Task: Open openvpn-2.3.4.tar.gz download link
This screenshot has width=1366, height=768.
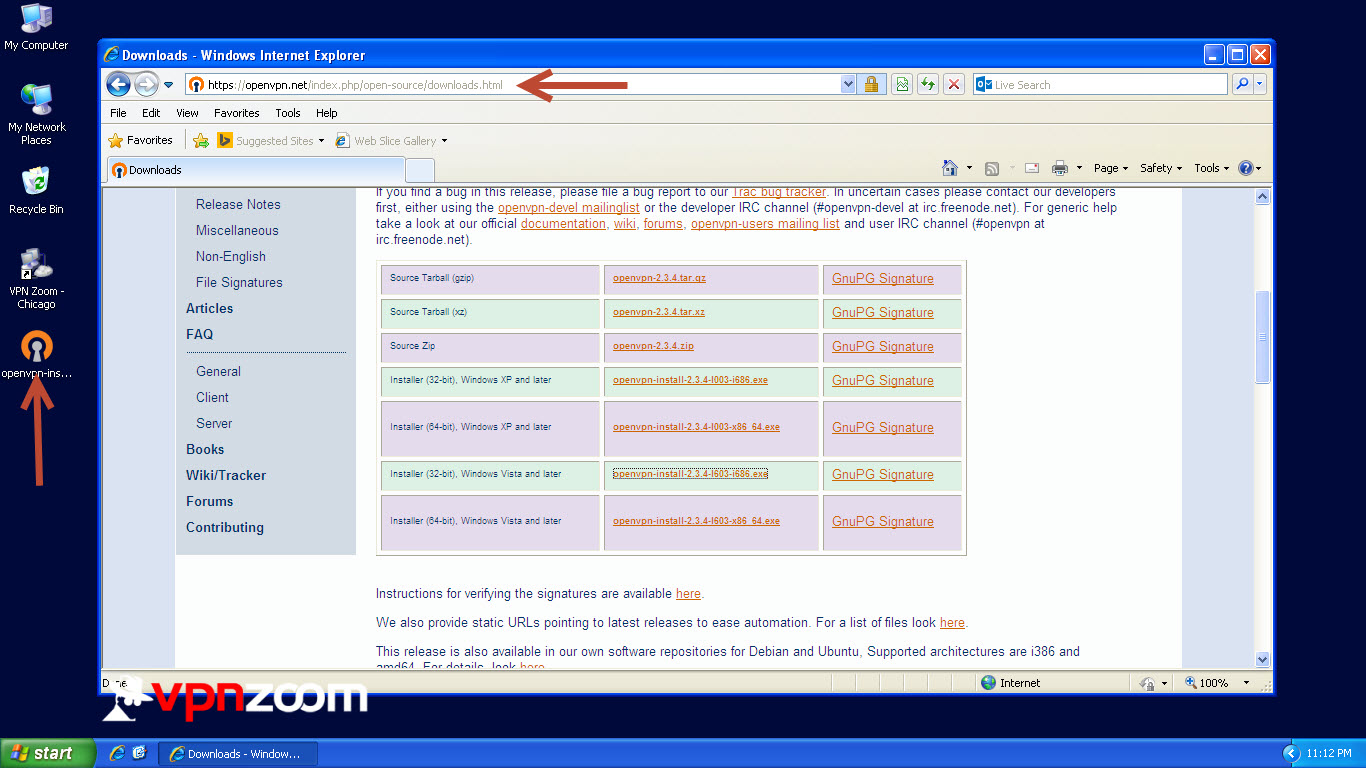Action: (659, 278)
